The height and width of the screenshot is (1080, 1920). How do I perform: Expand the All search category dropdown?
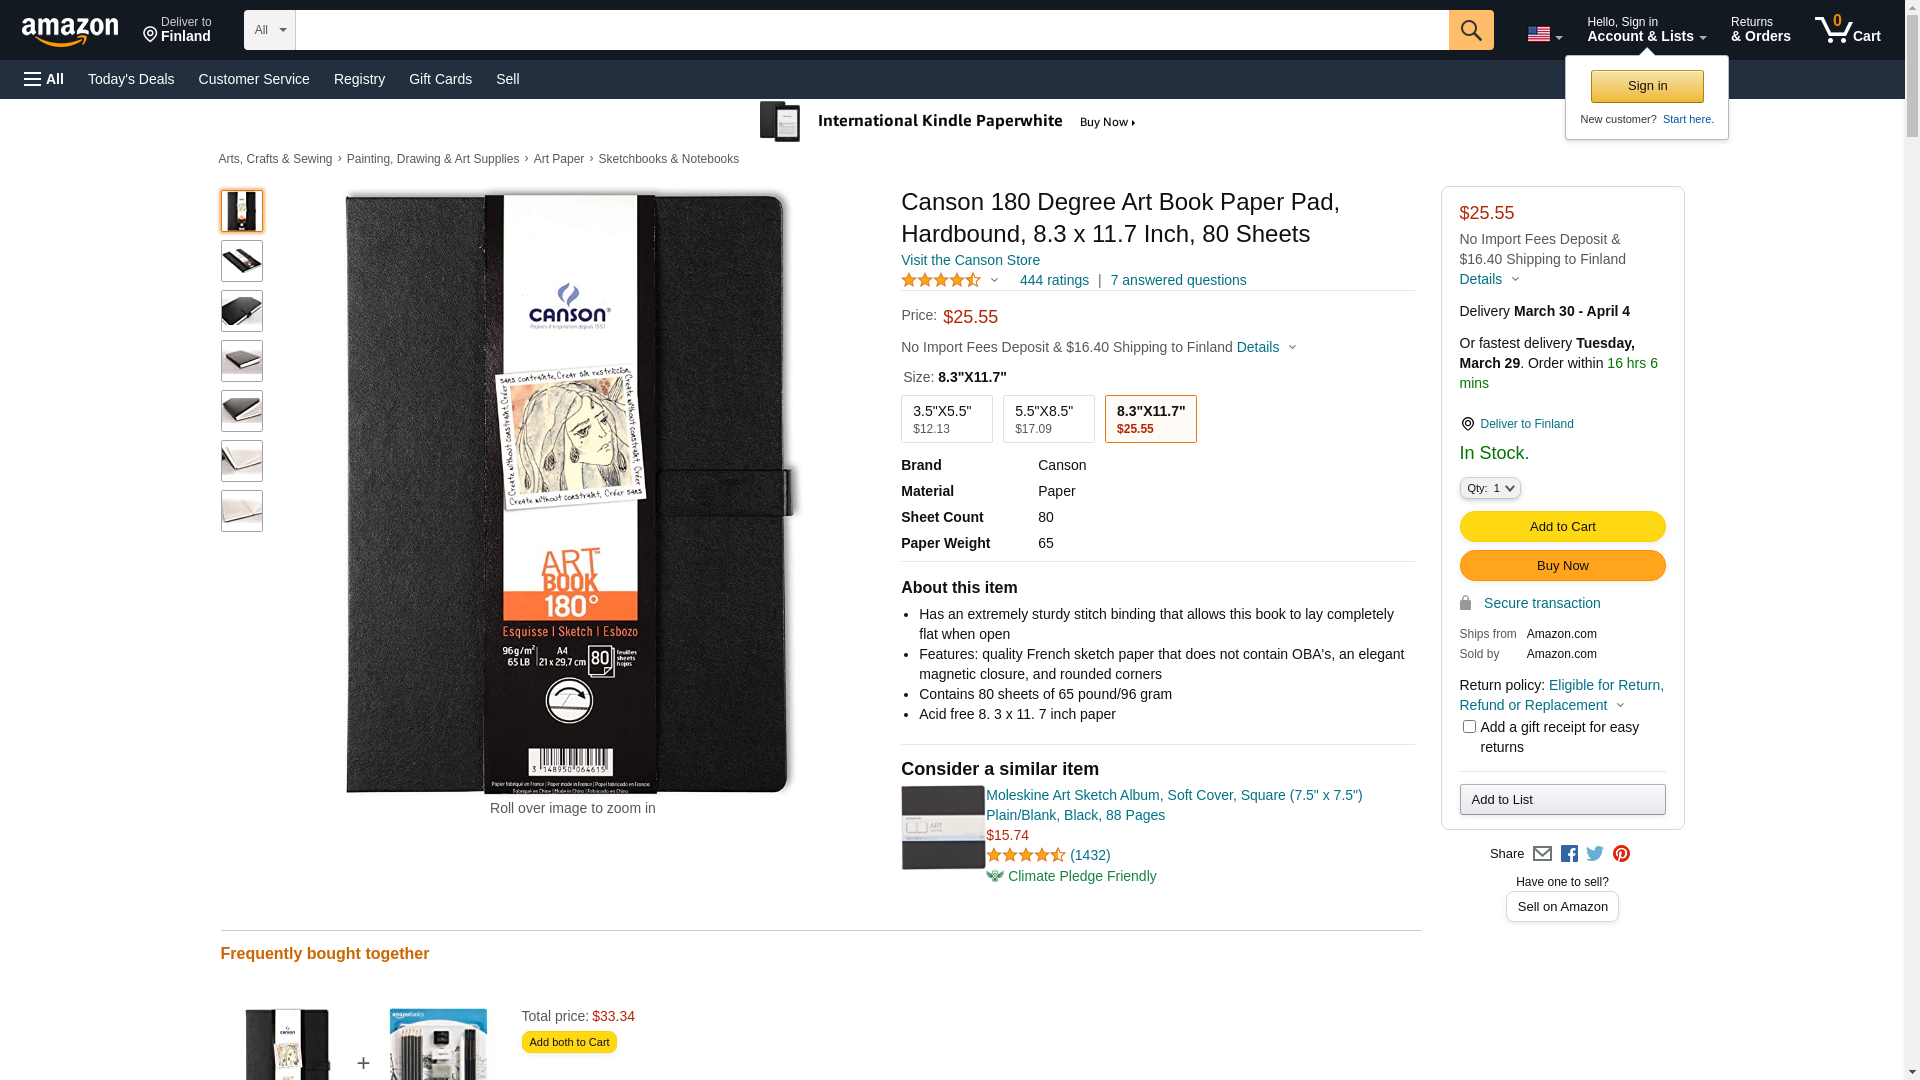270,30
